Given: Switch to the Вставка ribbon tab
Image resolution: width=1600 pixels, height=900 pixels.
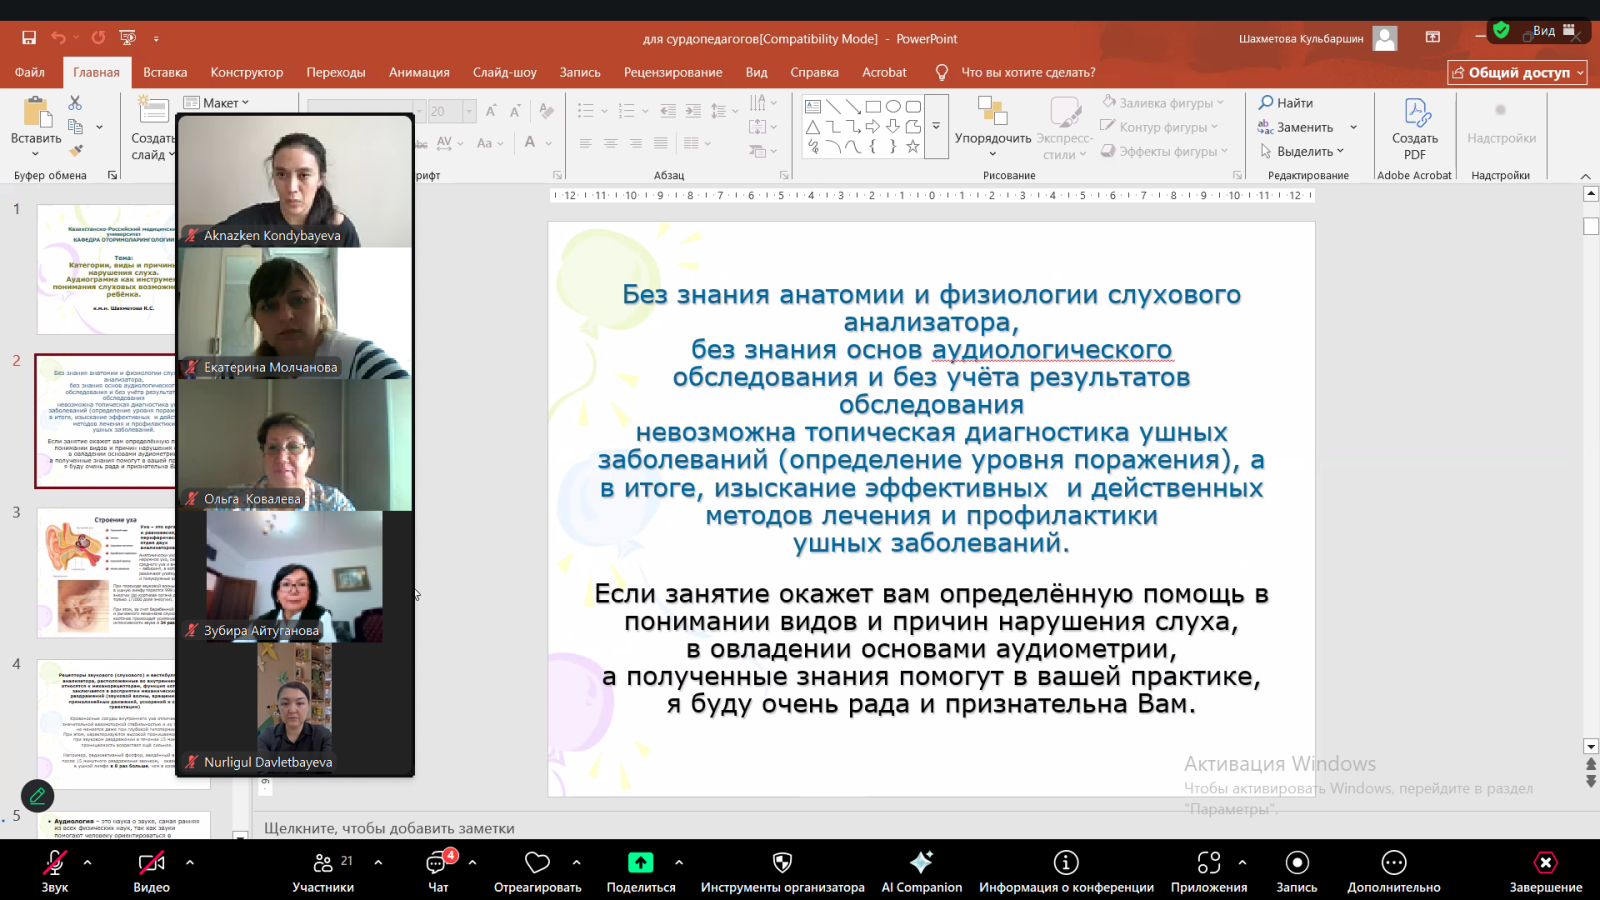Looking at the screenshot, I should coord(165,72).
